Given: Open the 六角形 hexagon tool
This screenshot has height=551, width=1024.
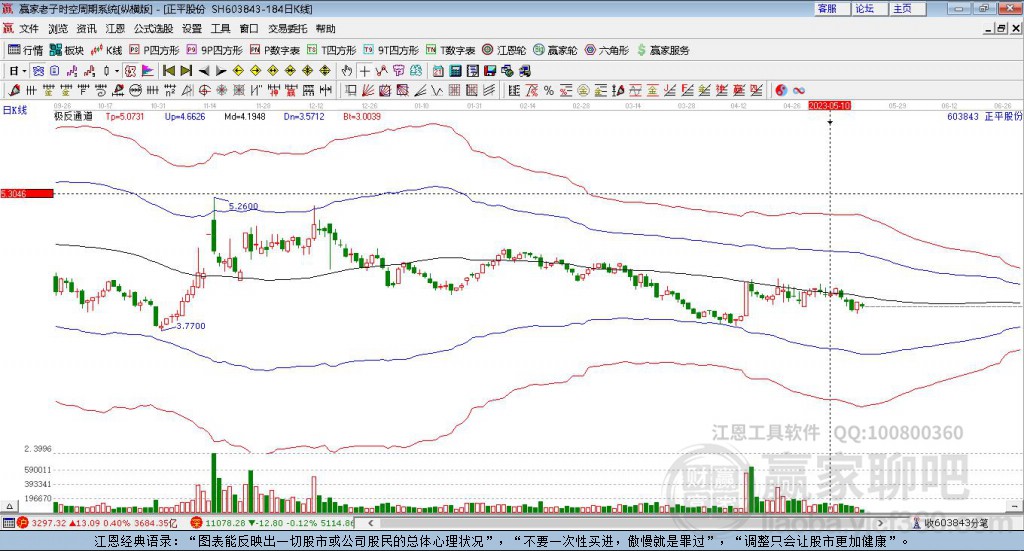Looking at the screenshot, I should [607, 50].
